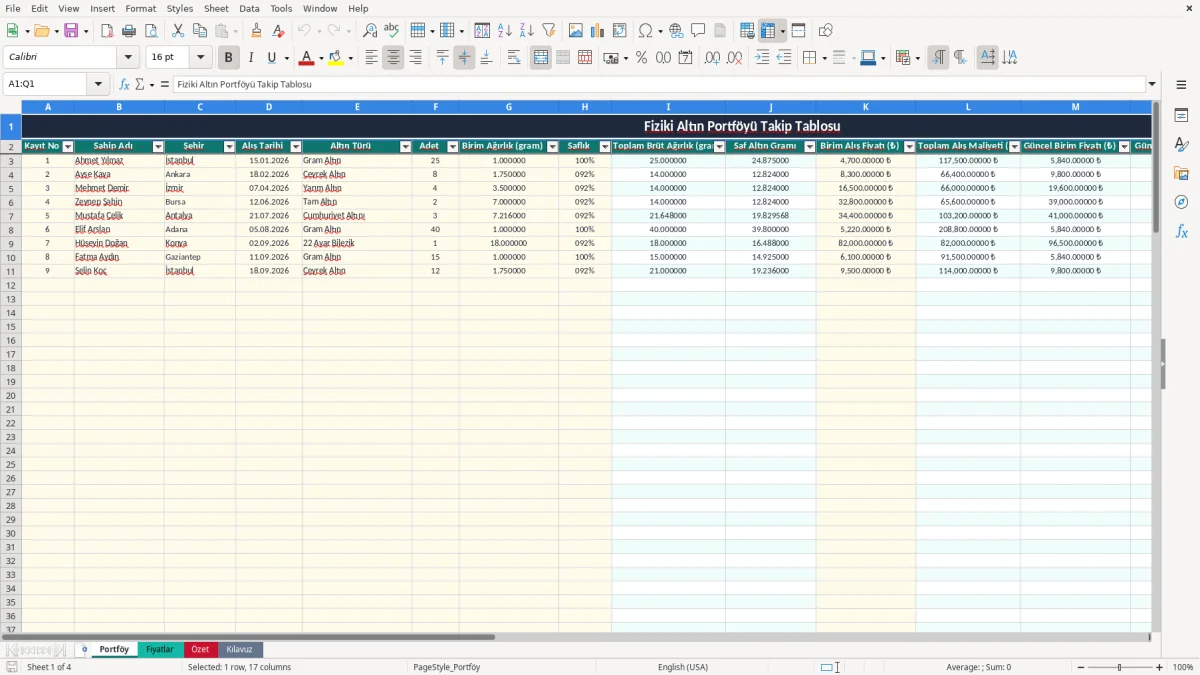Toggle Wrap Text
1200x675 pixels.
(x=514, y=58)
